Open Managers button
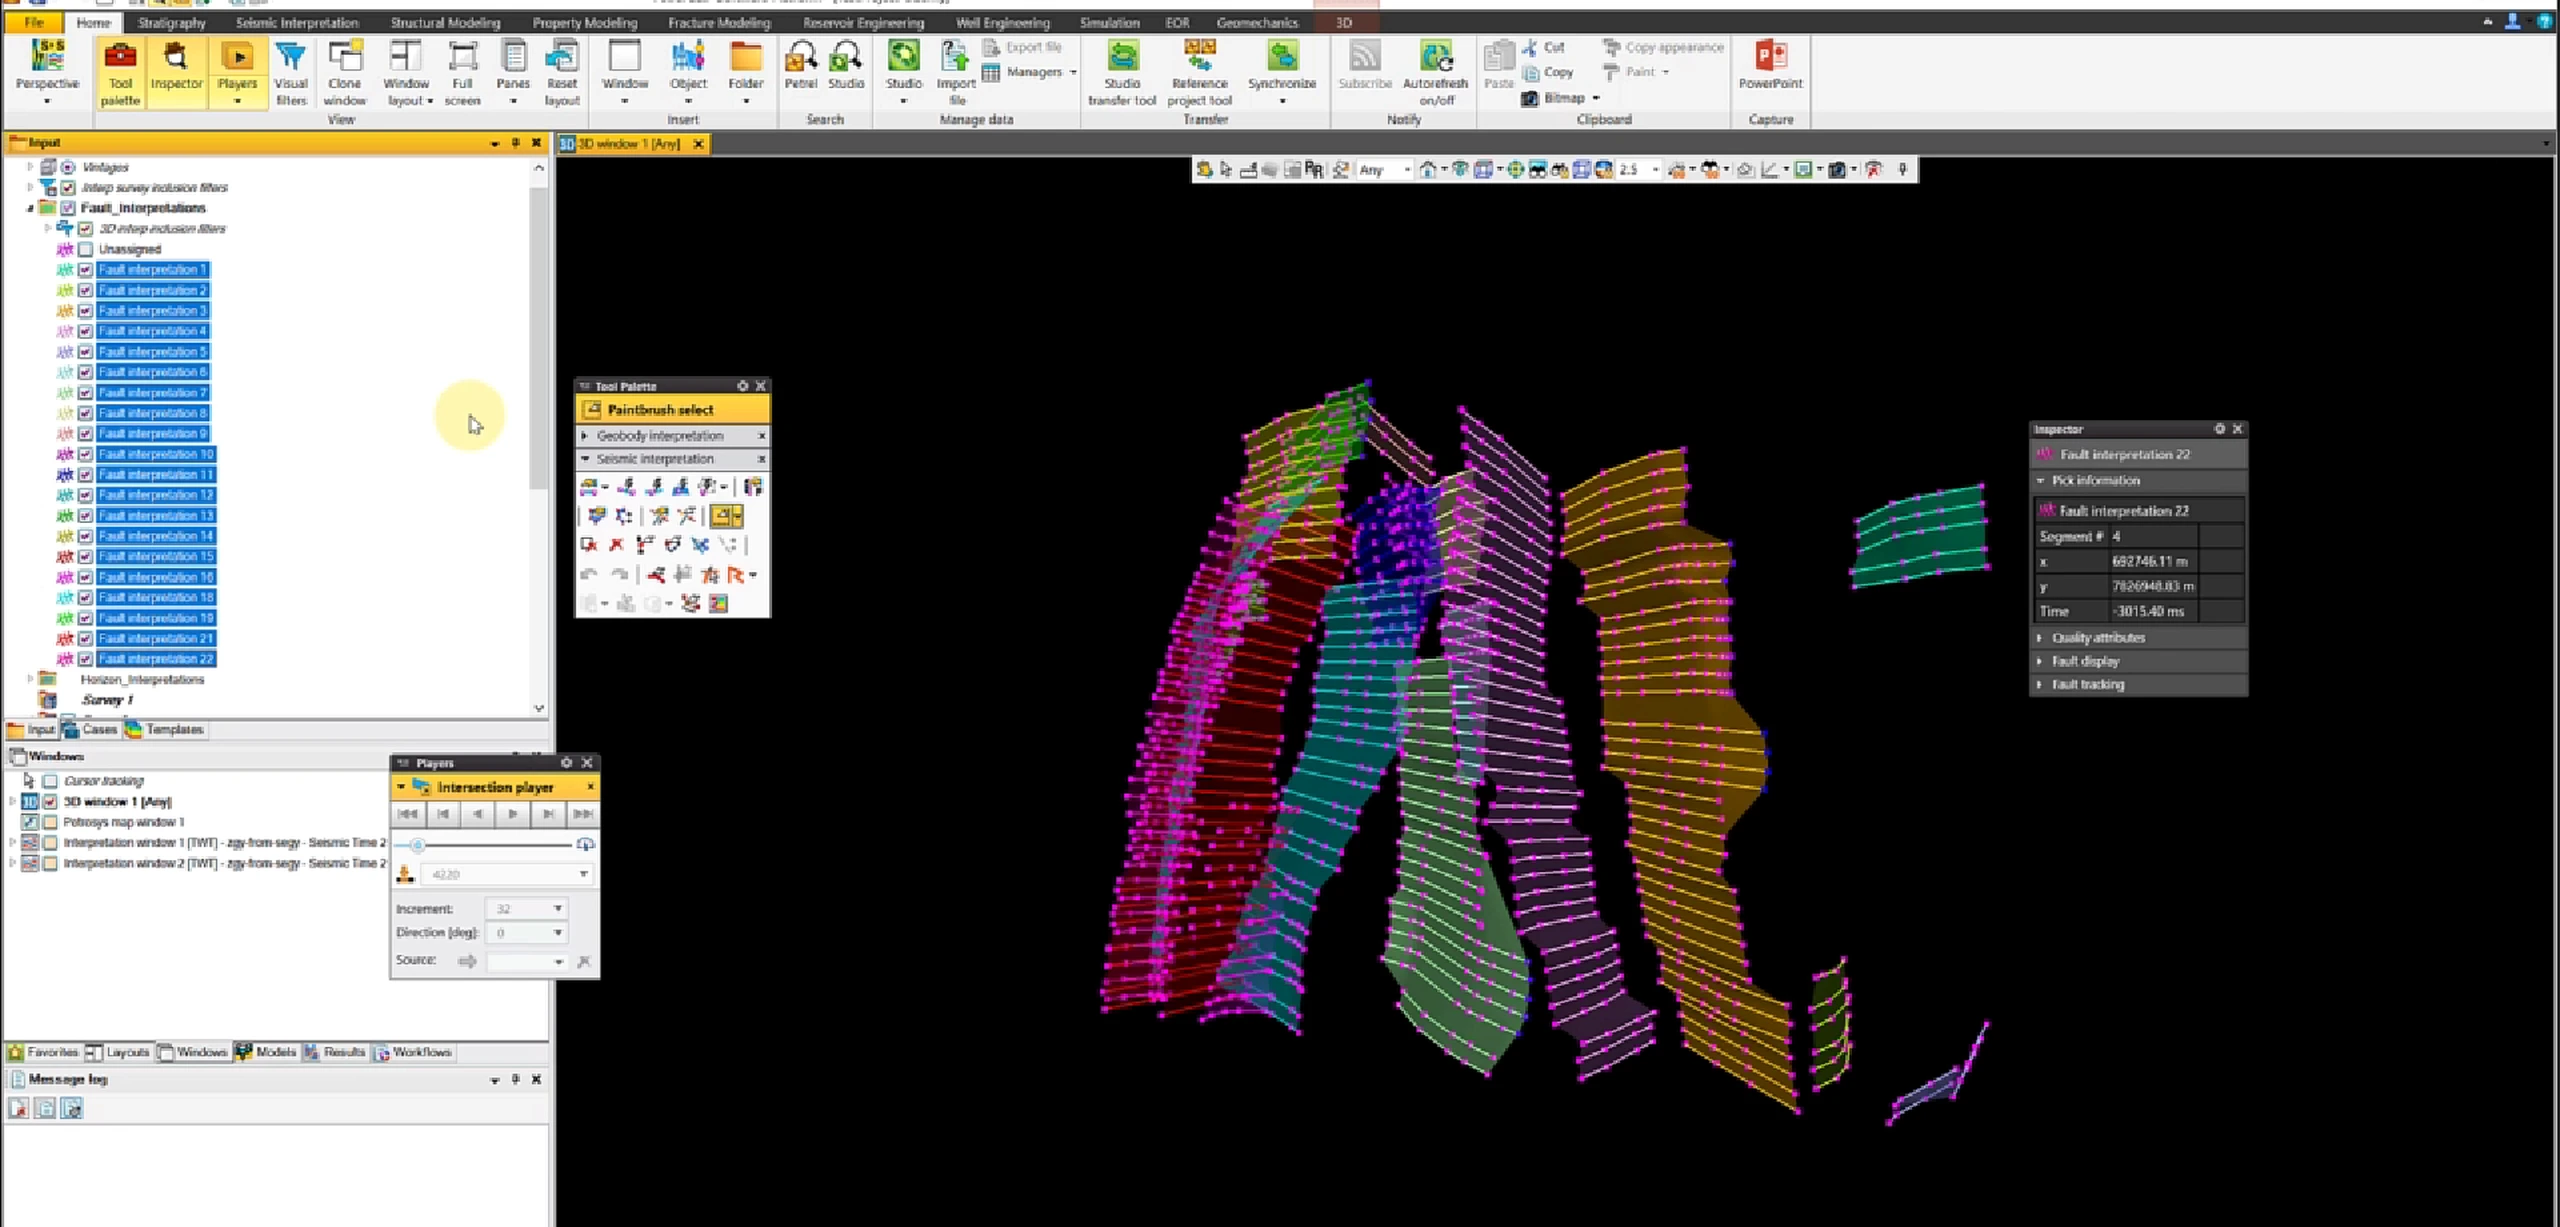This screenshot has height=1227, width=2560. coord(1030,72)
